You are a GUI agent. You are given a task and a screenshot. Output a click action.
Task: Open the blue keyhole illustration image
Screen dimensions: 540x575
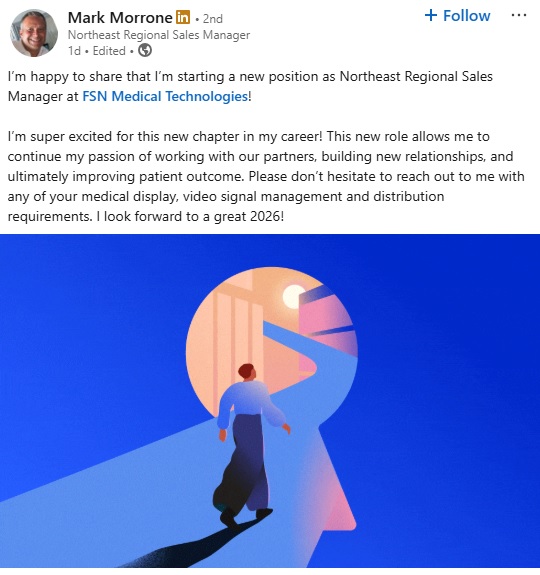(270, 401)
